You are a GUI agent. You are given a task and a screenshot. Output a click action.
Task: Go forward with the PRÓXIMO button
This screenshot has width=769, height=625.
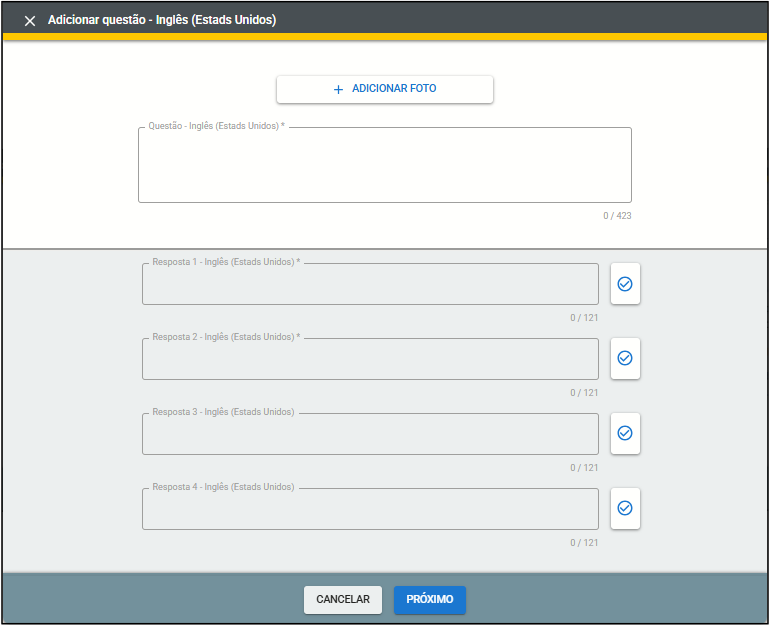pos(429,600)
